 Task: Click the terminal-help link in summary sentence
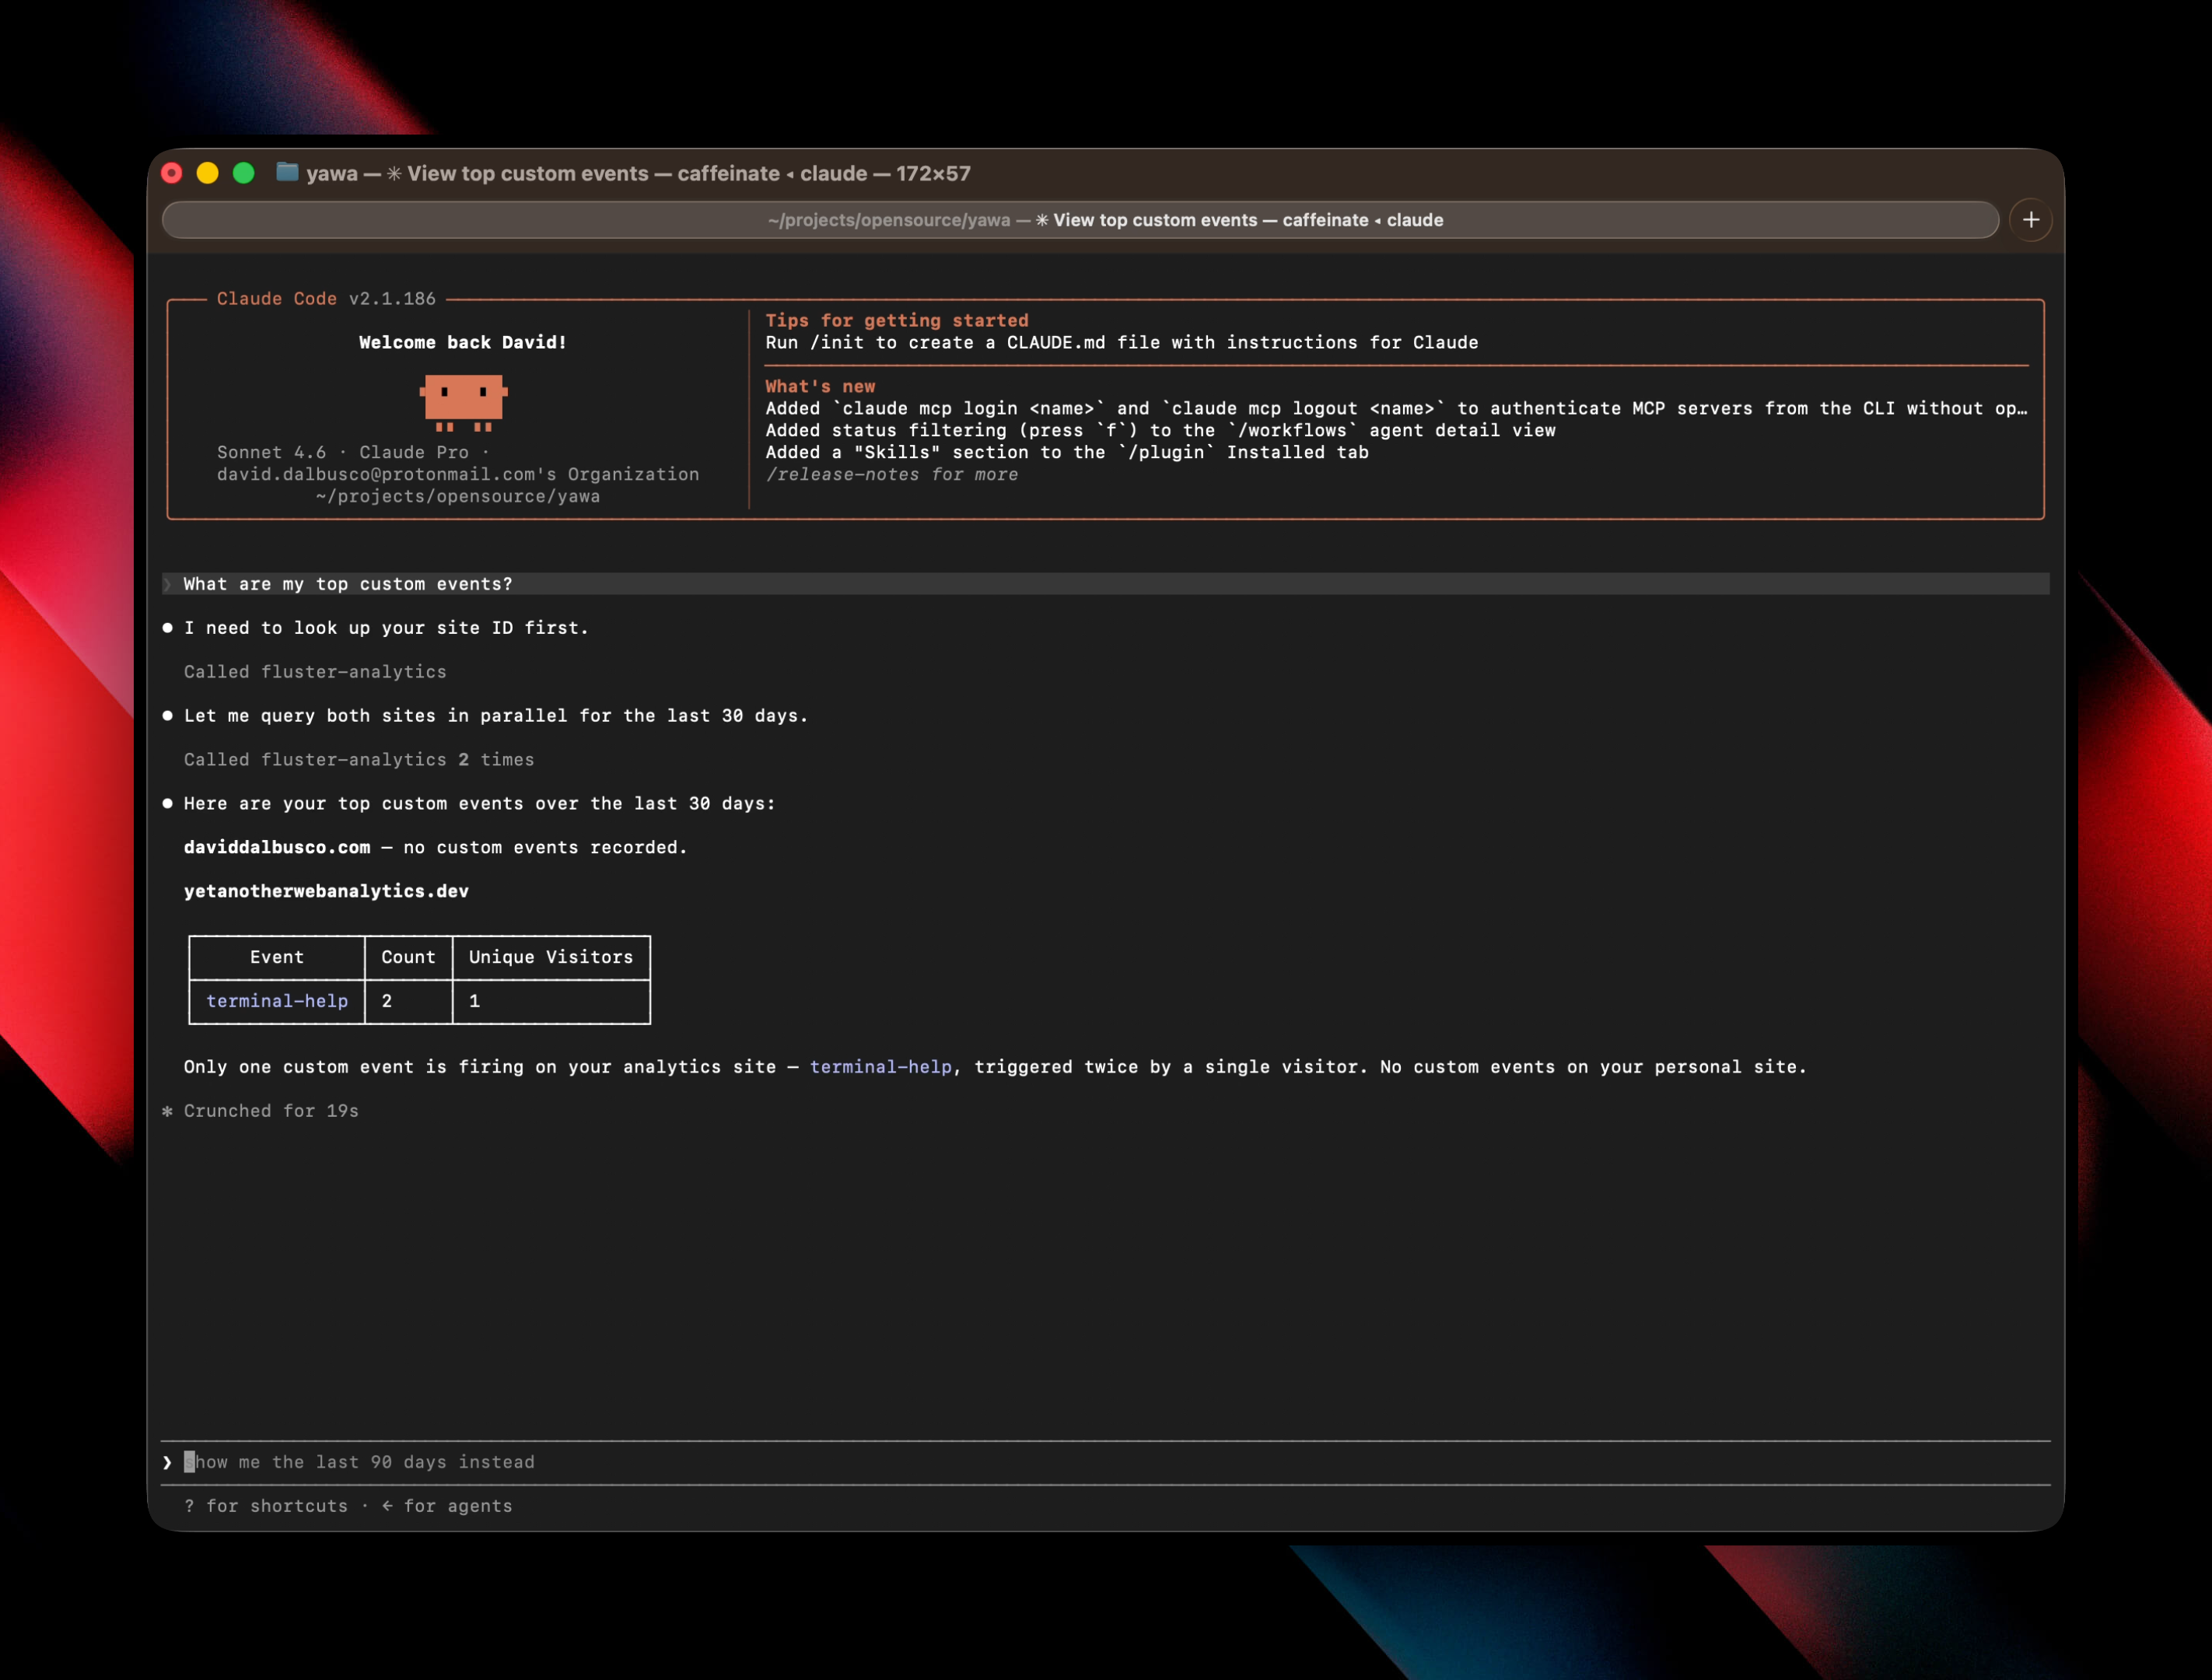(x=880, y=1067)
